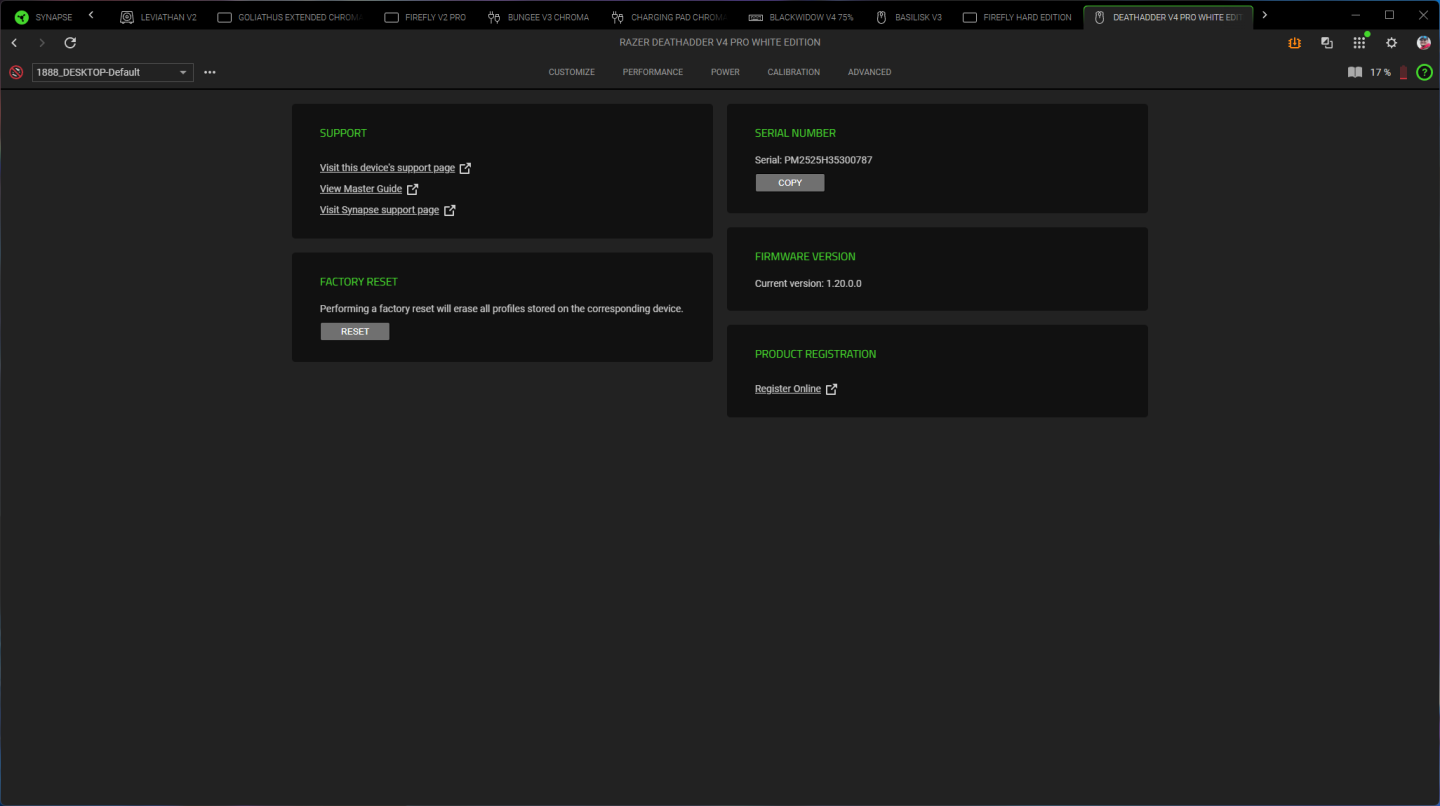Click the Factory Reset heading
The image size is (1440, 806).
coord(359,282)
